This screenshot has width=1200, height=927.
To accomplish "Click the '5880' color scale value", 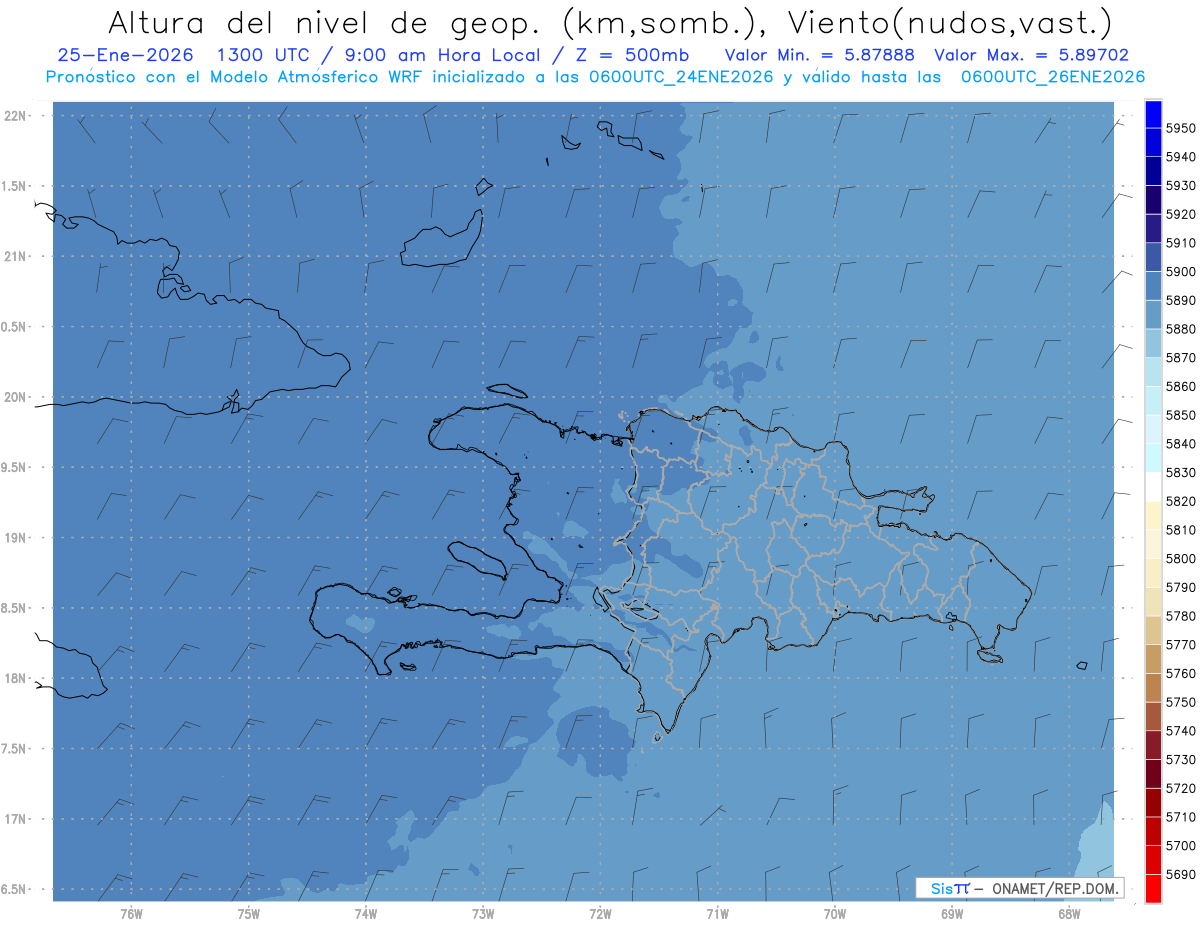I will [1180, 329].
